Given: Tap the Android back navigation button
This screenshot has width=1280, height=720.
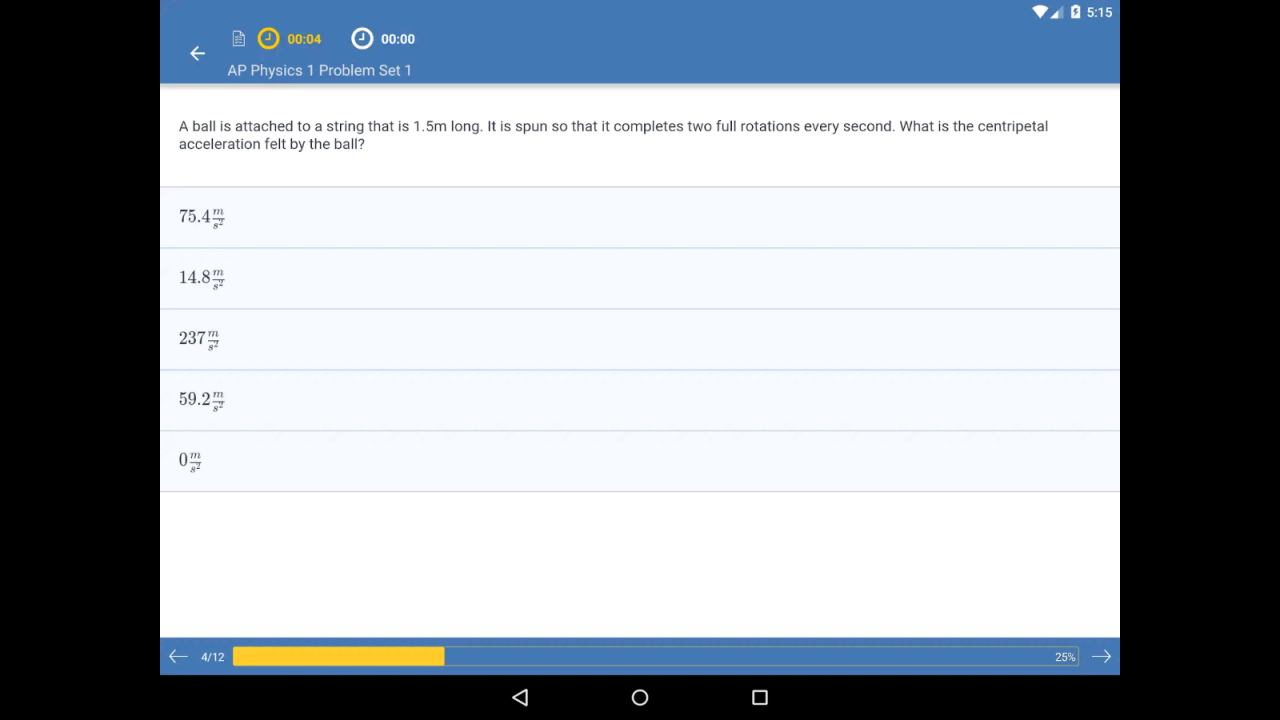Looking at the screenshot, I should pyautogui.click(x=520, y=697).
